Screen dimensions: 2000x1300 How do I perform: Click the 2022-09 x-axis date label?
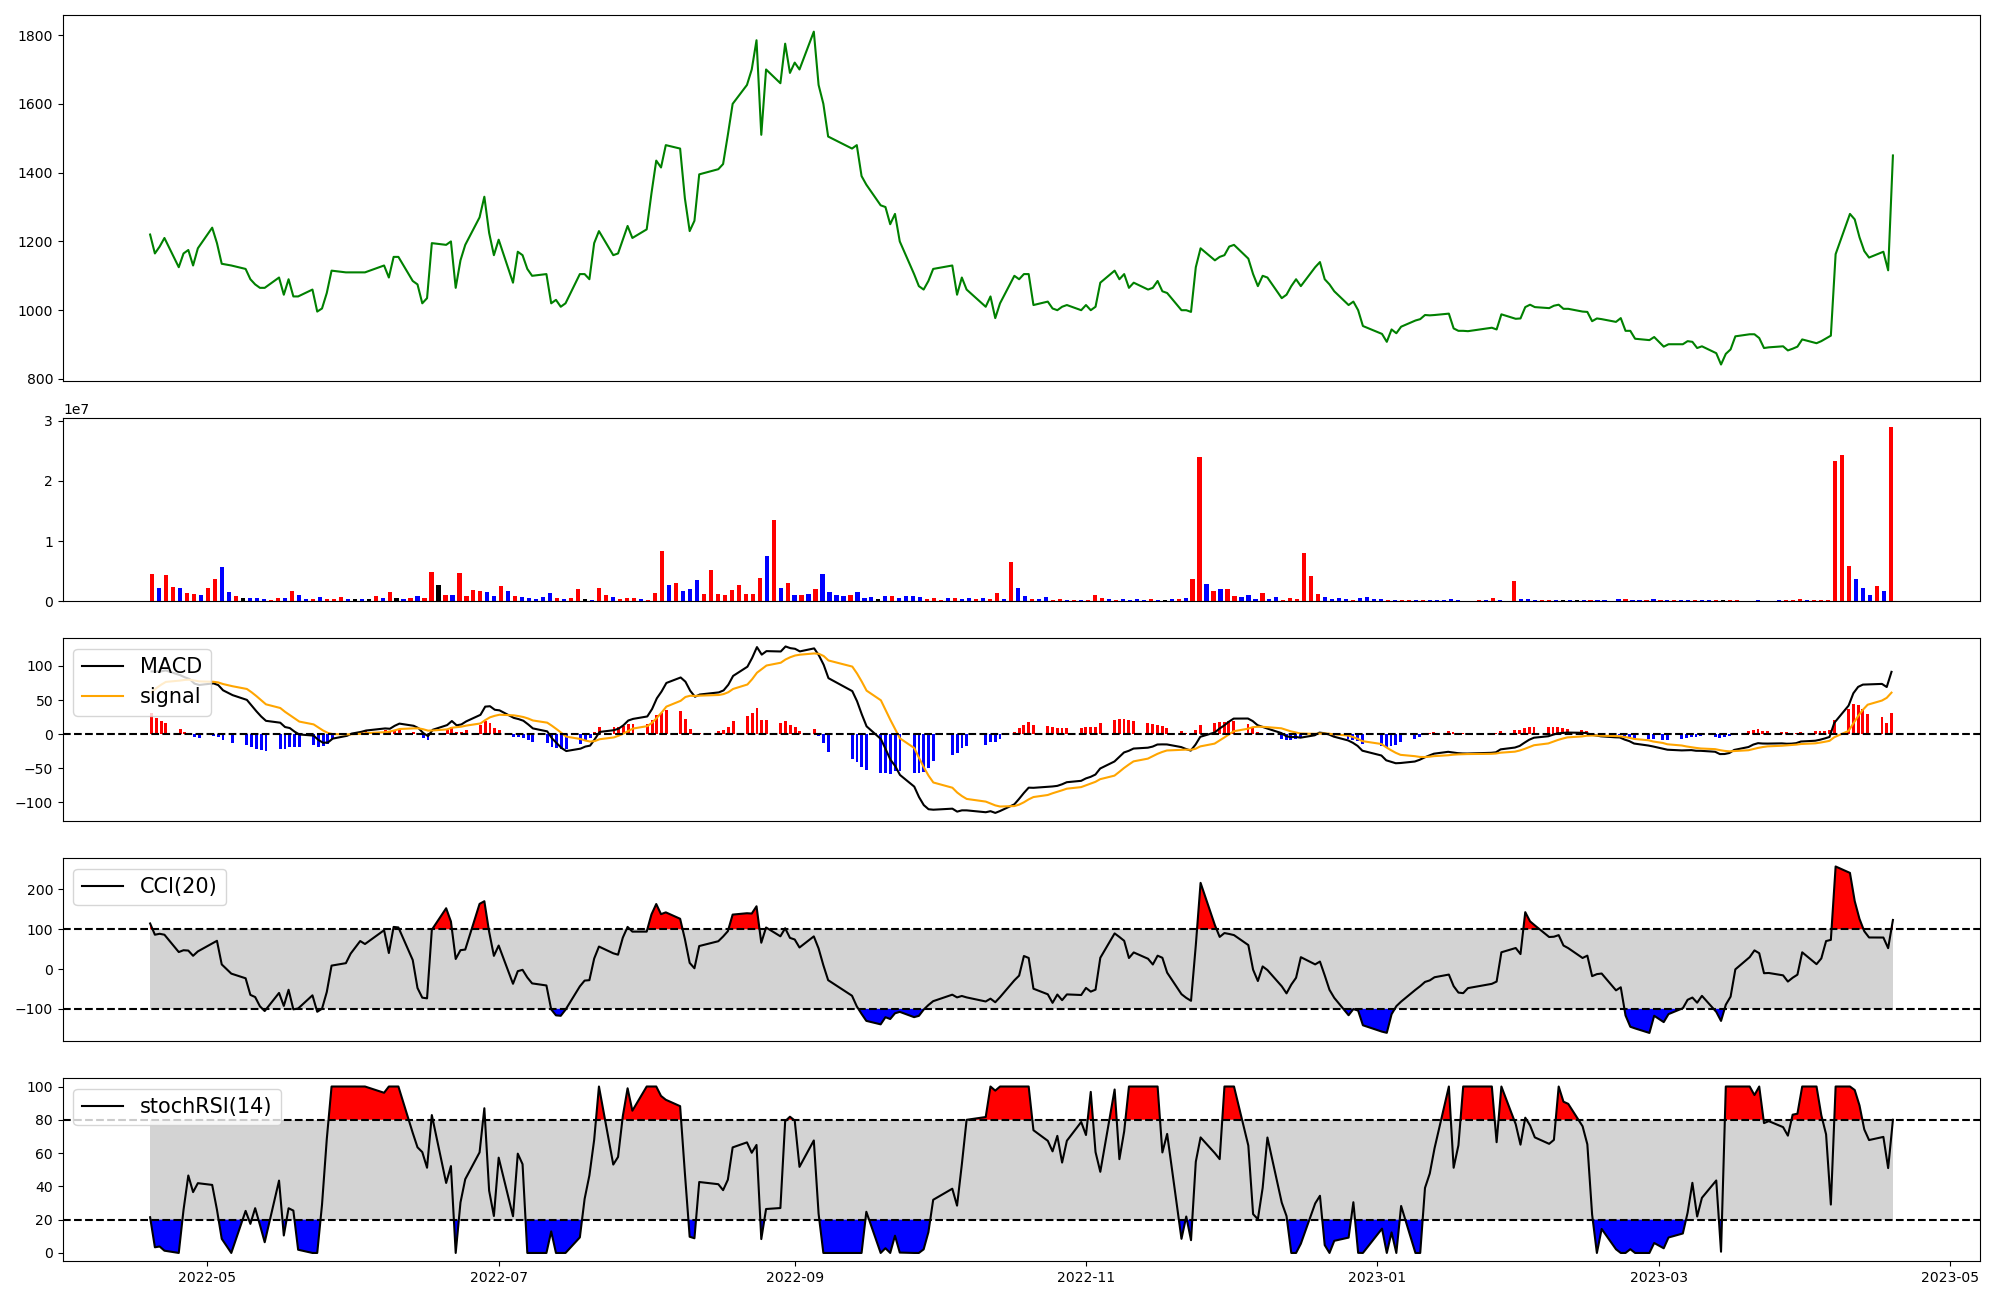pyautogui.click(x=795, y=1277)
